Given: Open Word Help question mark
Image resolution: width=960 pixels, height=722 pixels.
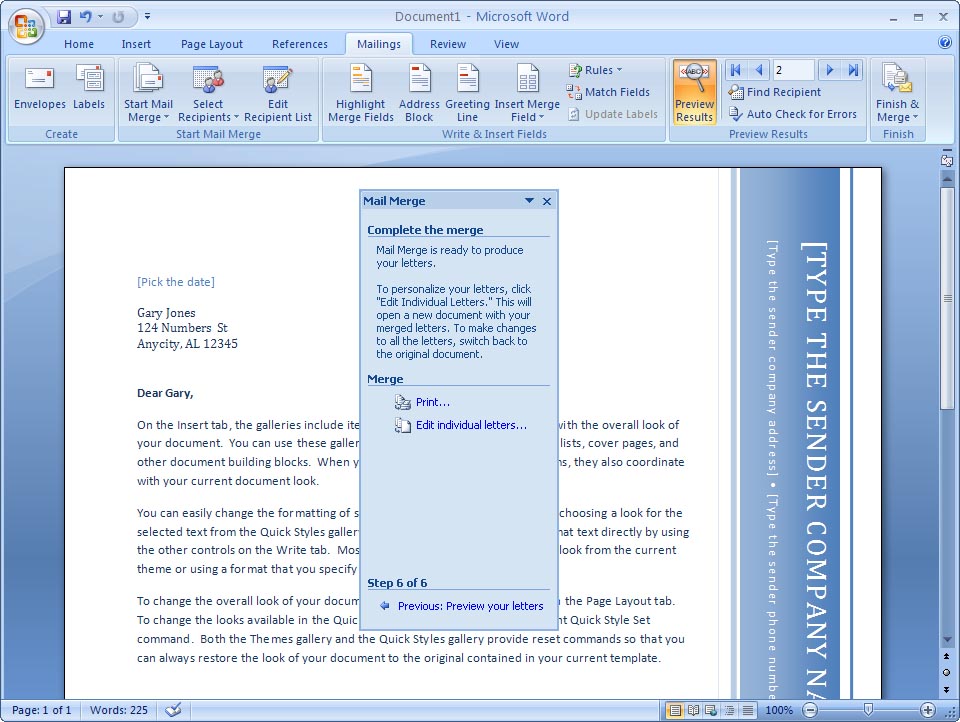Looking at the screenshot, I should click(945, 42).
